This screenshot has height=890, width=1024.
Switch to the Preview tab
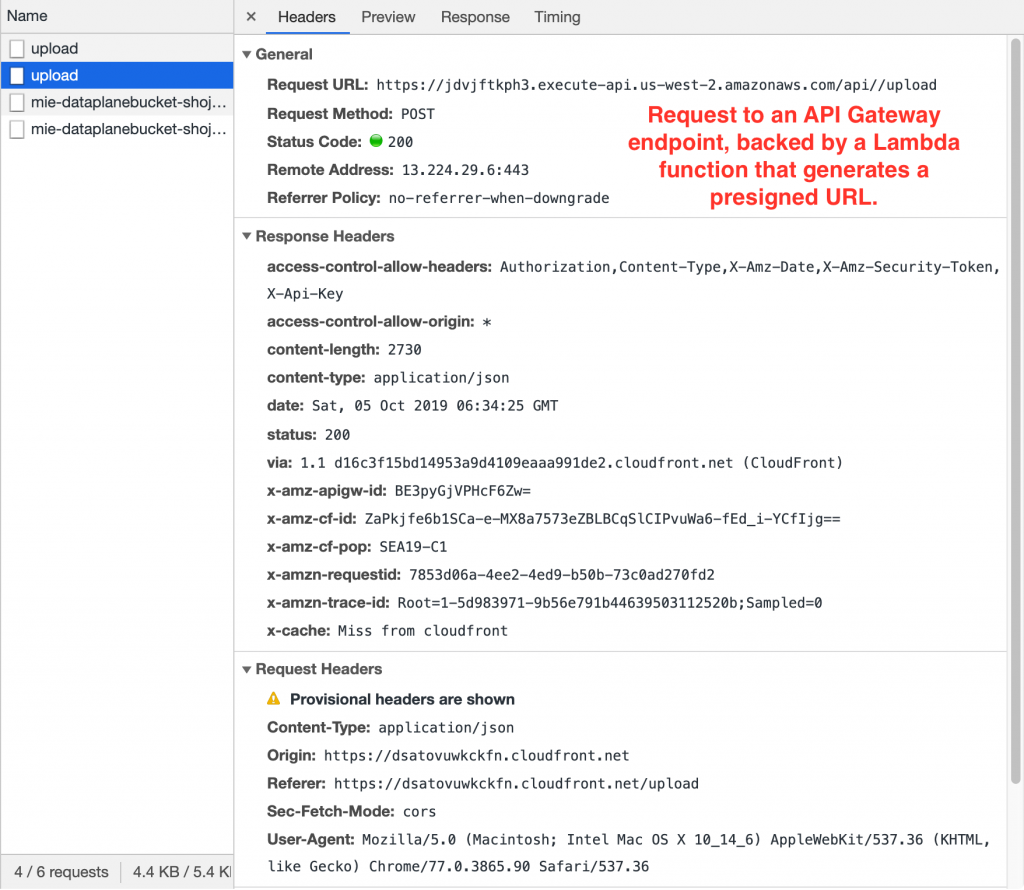[x=388, y=17]
